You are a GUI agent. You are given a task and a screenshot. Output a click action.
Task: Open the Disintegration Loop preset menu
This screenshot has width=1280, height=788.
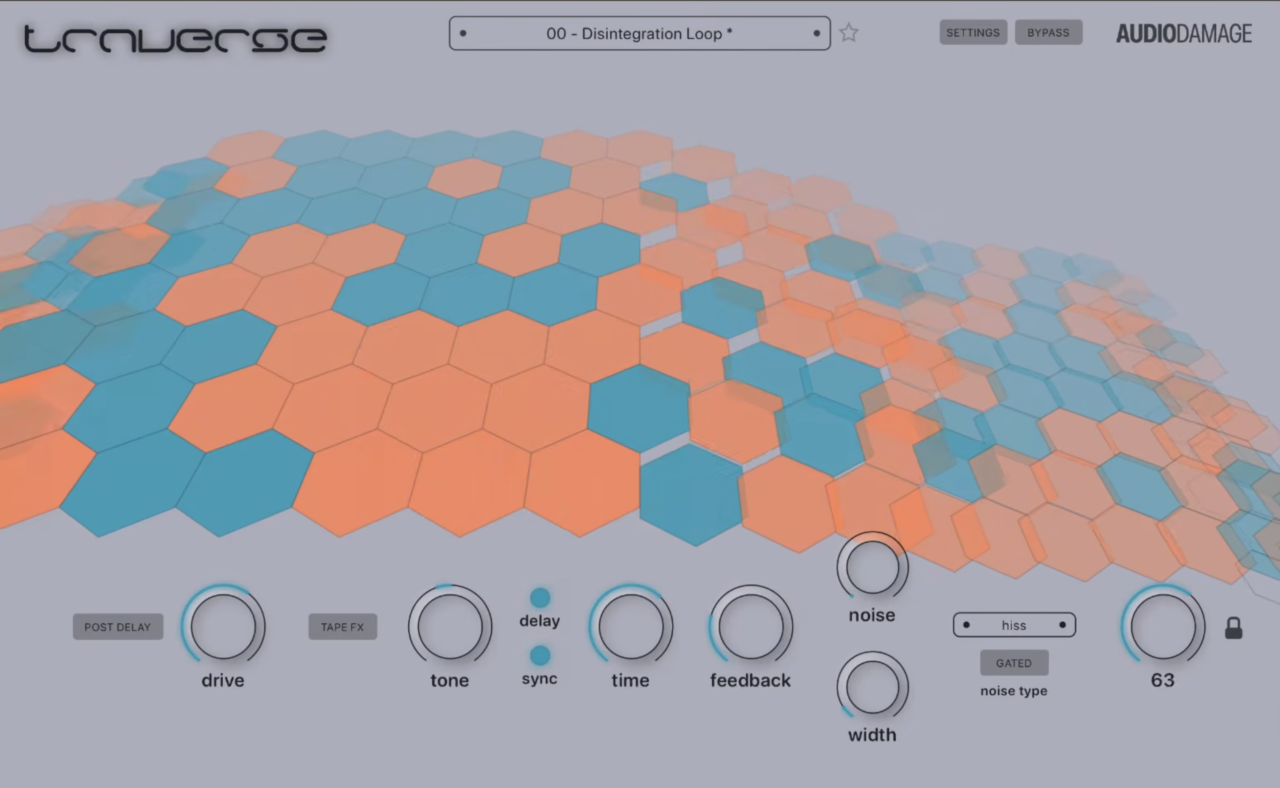point(640,33)
